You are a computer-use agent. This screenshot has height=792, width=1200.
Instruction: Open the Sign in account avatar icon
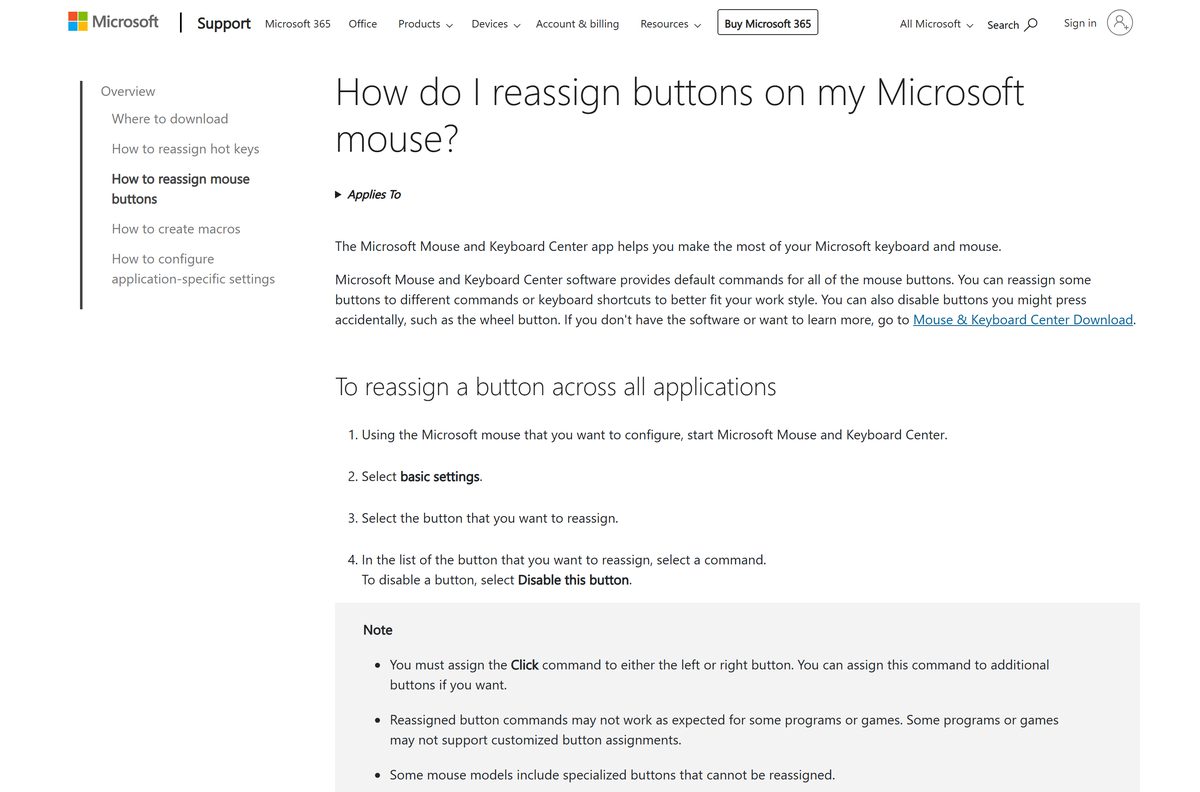click(x=1120, y=23)
